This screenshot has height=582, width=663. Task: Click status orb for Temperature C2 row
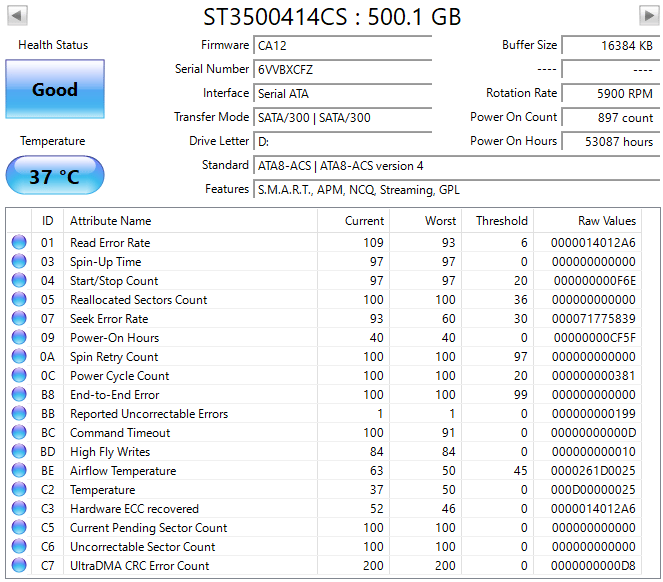click(19, 489)
